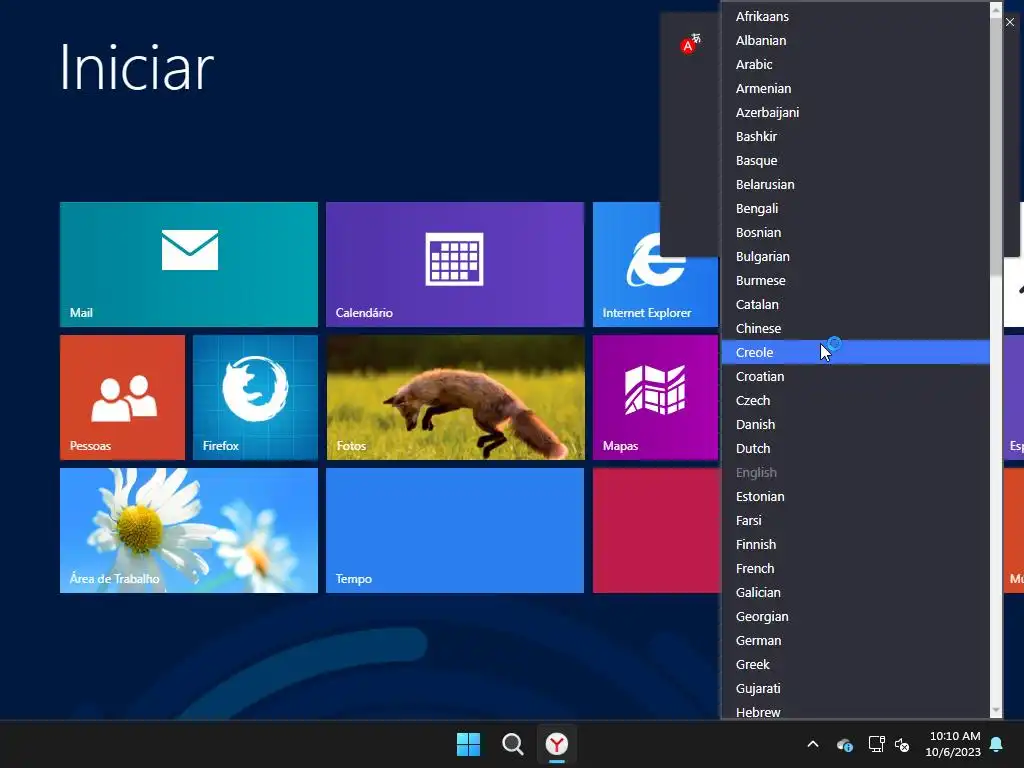Open the Fotos fox photo tile
The image size is (1024, 768).
(x=455, y=398)
